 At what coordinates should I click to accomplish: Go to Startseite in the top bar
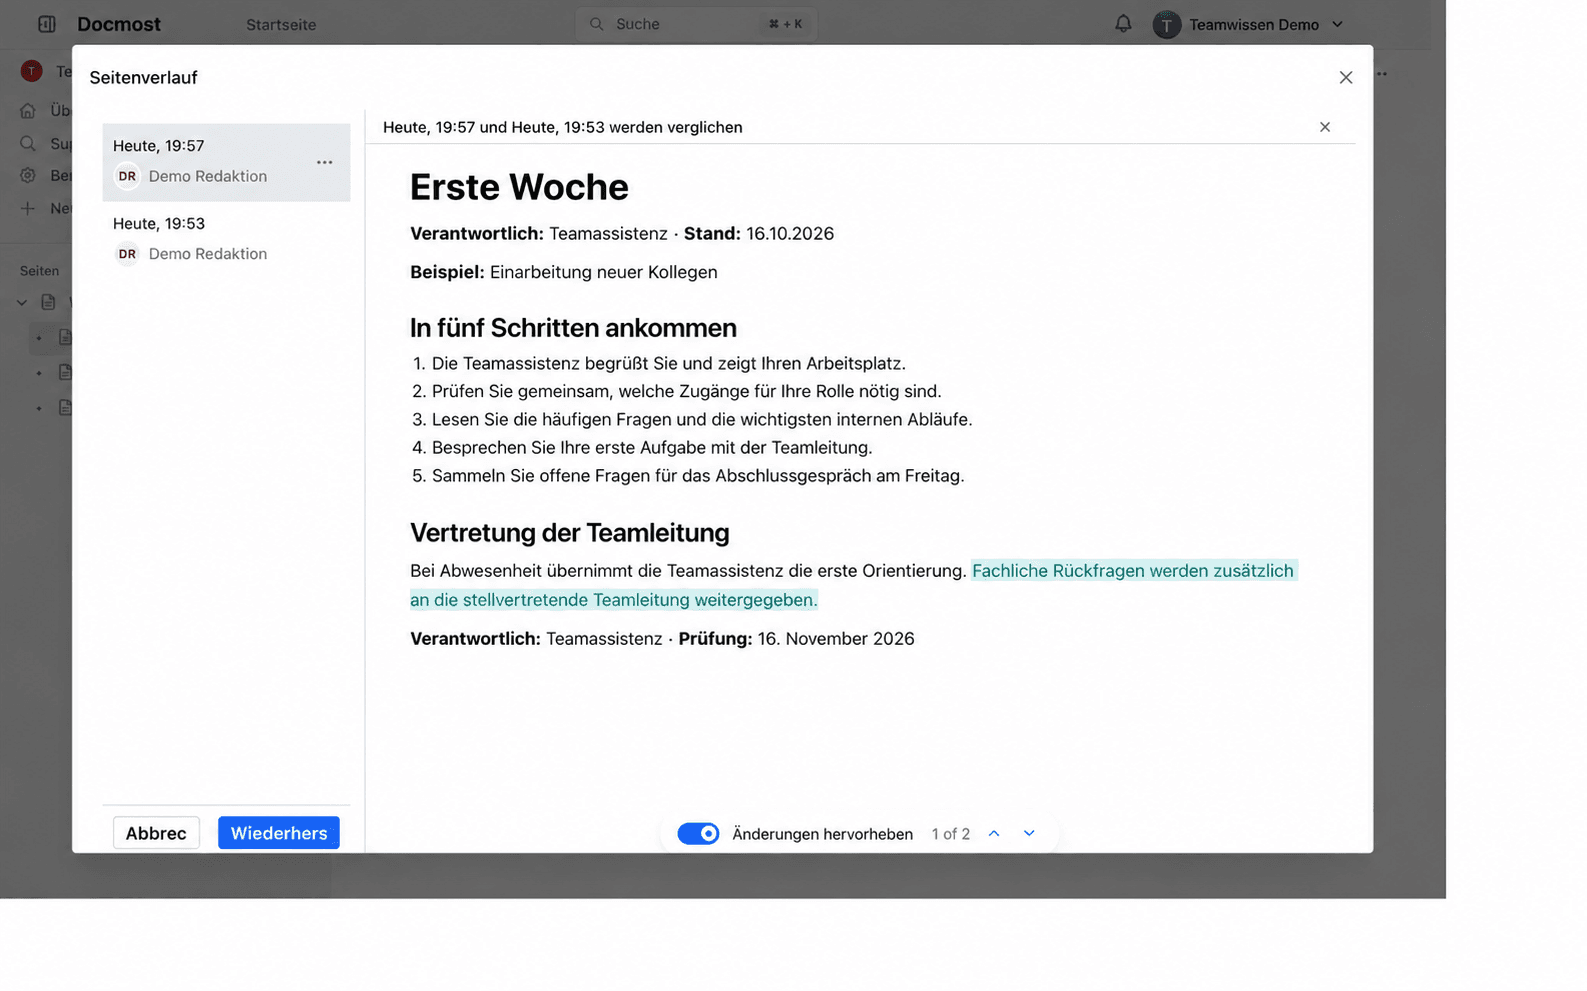coord(281,25)
